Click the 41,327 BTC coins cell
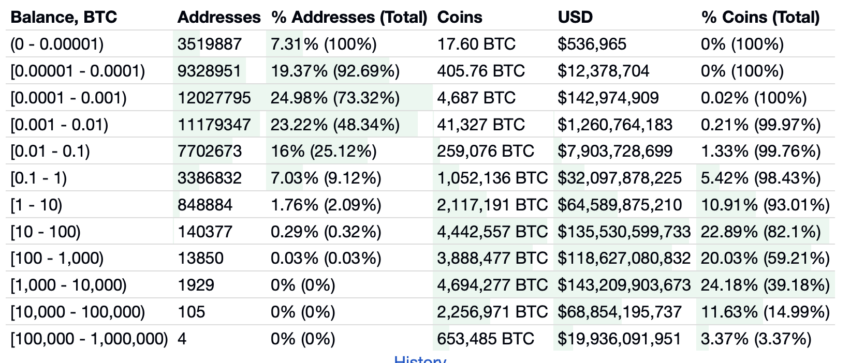 481,125
